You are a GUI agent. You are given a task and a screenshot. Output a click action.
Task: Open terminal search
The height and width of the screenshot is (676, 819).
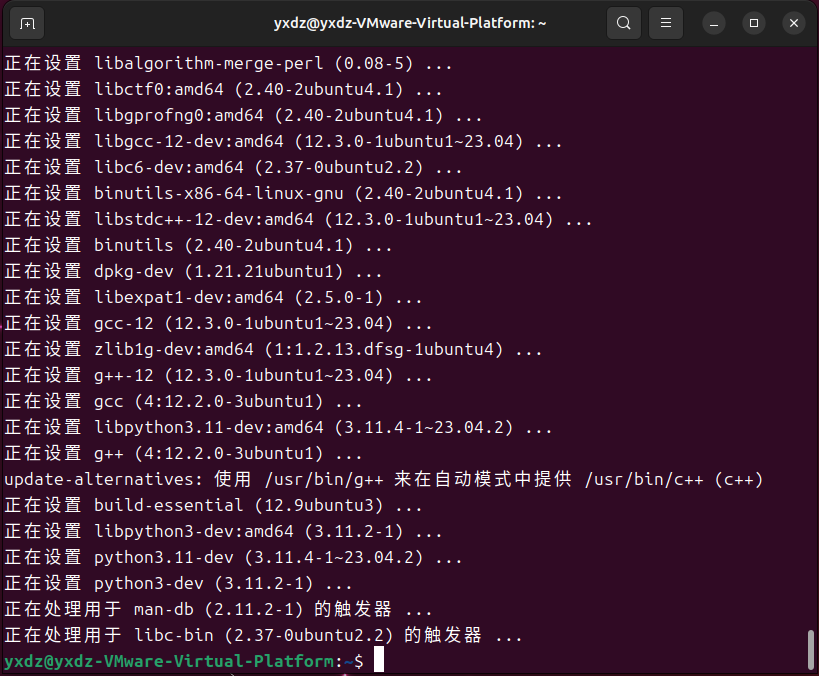point(624,23)
